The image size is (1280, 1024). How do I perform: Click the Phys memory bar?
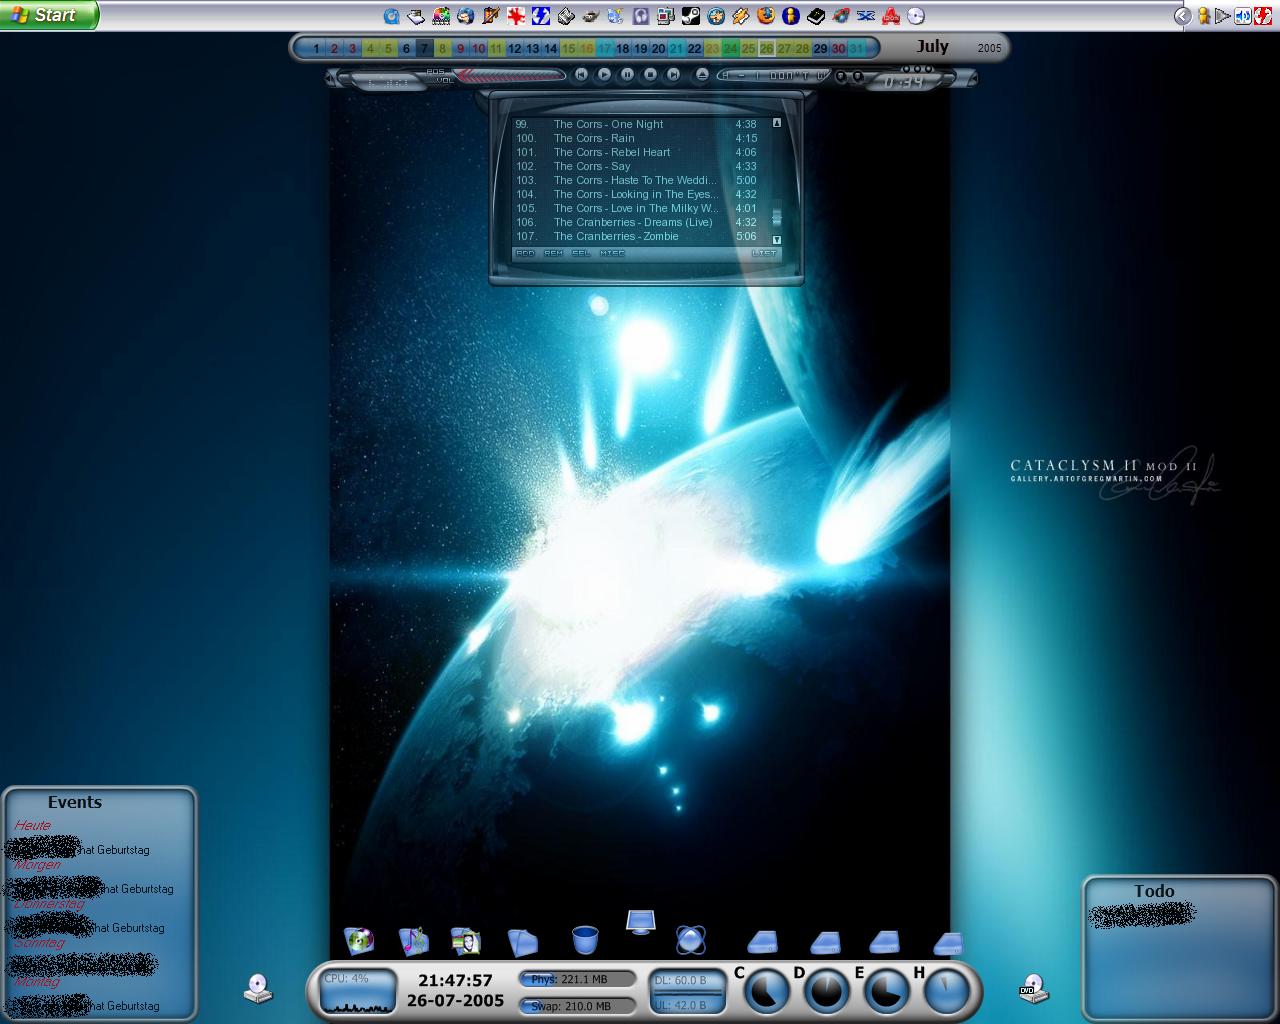(577, 979)
